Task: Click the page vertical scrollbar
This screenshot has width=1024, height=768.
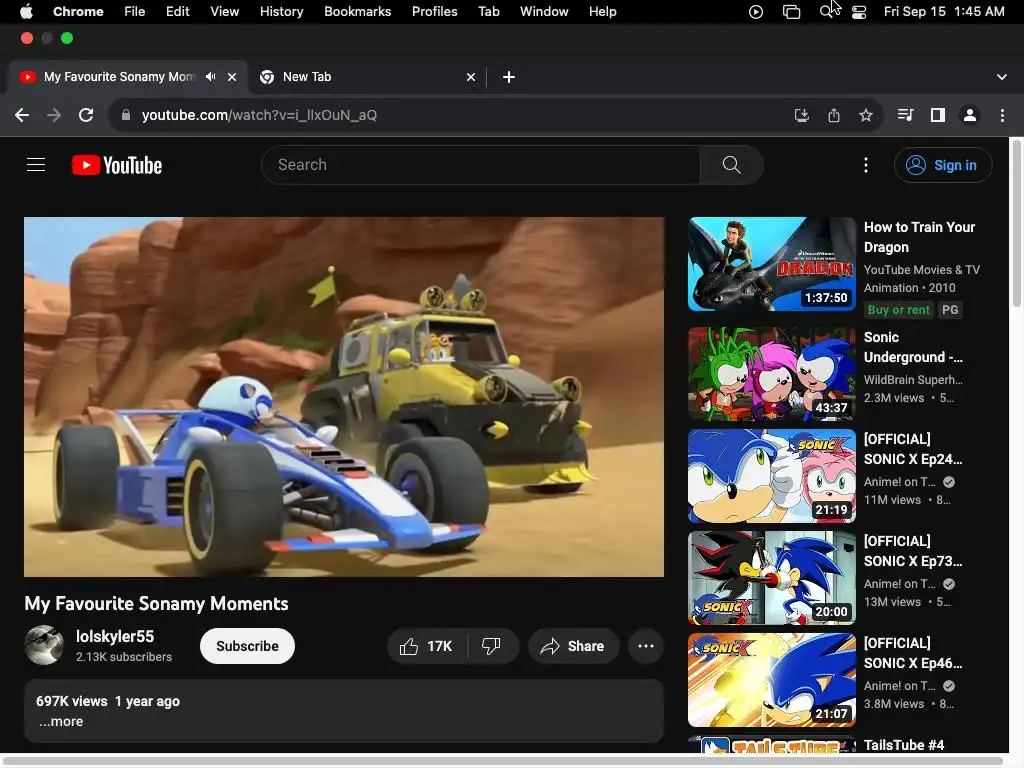Action: pyautogui.click(x=1017, y=222)
